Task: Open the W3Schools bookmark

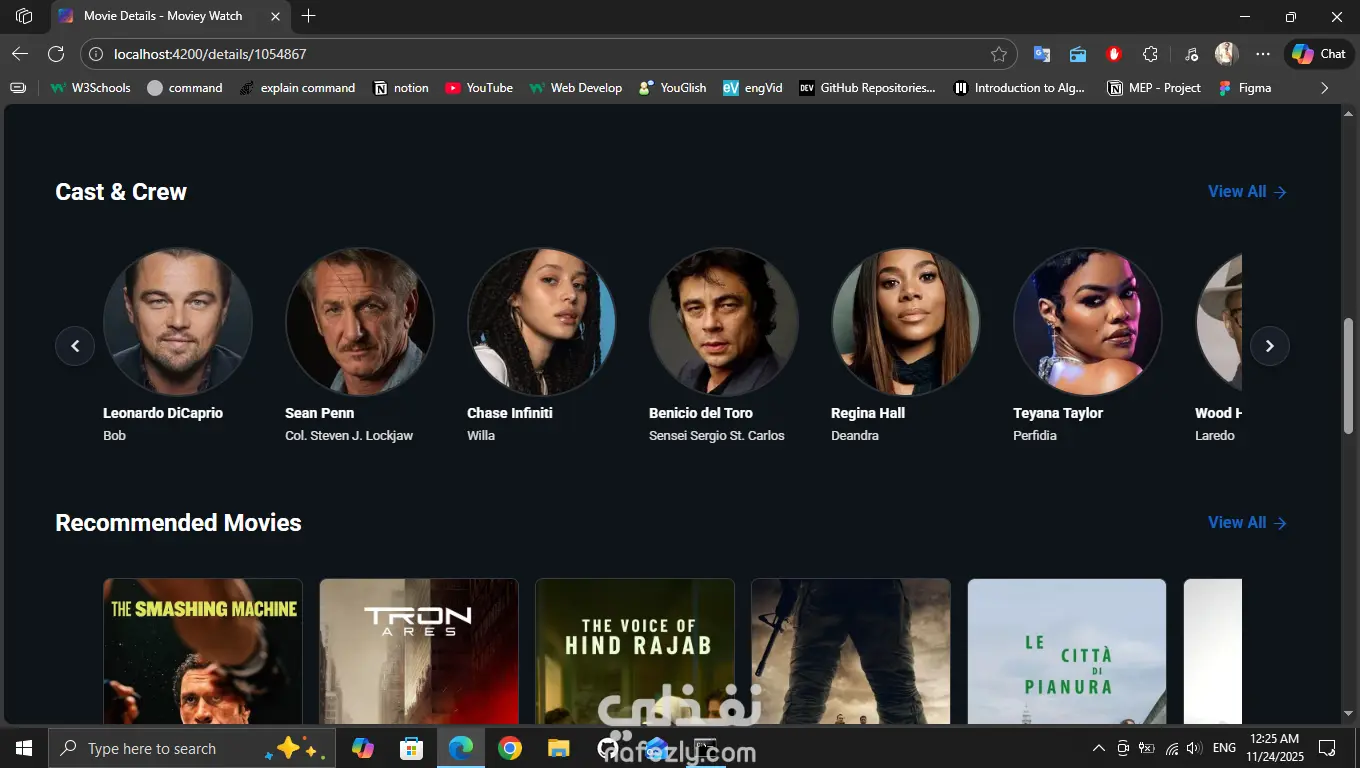Action: [x=90, y=88]
